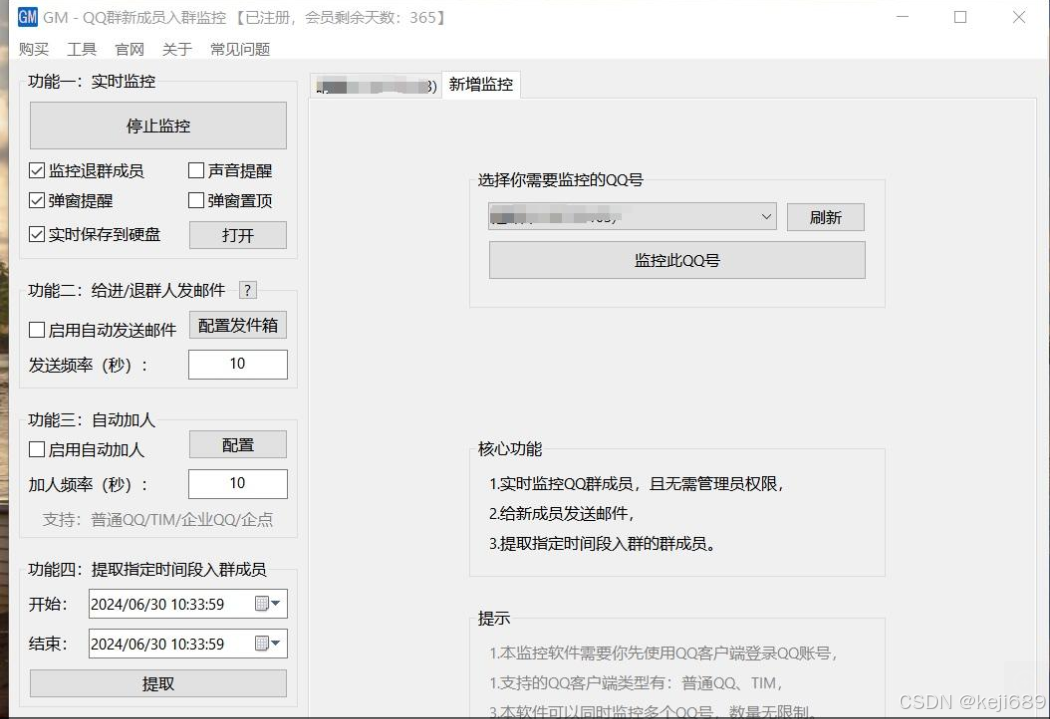Open calendar picker for 结束 date
Image resolution: width=1050 pixels, height=719 pixels.
tap(262, 643)
